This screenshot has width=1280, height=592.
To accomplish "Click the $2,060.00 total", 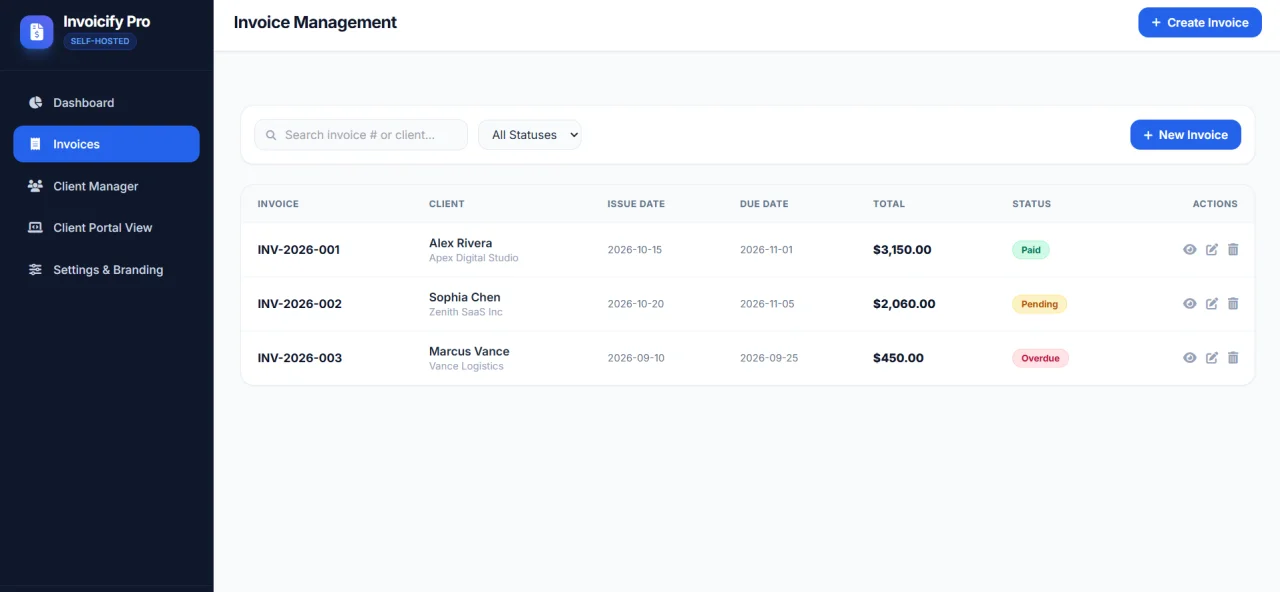I will (x=904, y=304).
